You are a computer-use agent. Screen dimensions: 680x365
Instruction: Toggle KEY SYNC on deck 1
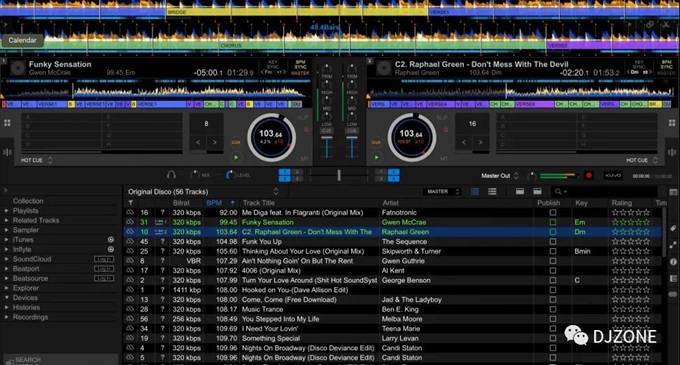(x=273, y=65)
